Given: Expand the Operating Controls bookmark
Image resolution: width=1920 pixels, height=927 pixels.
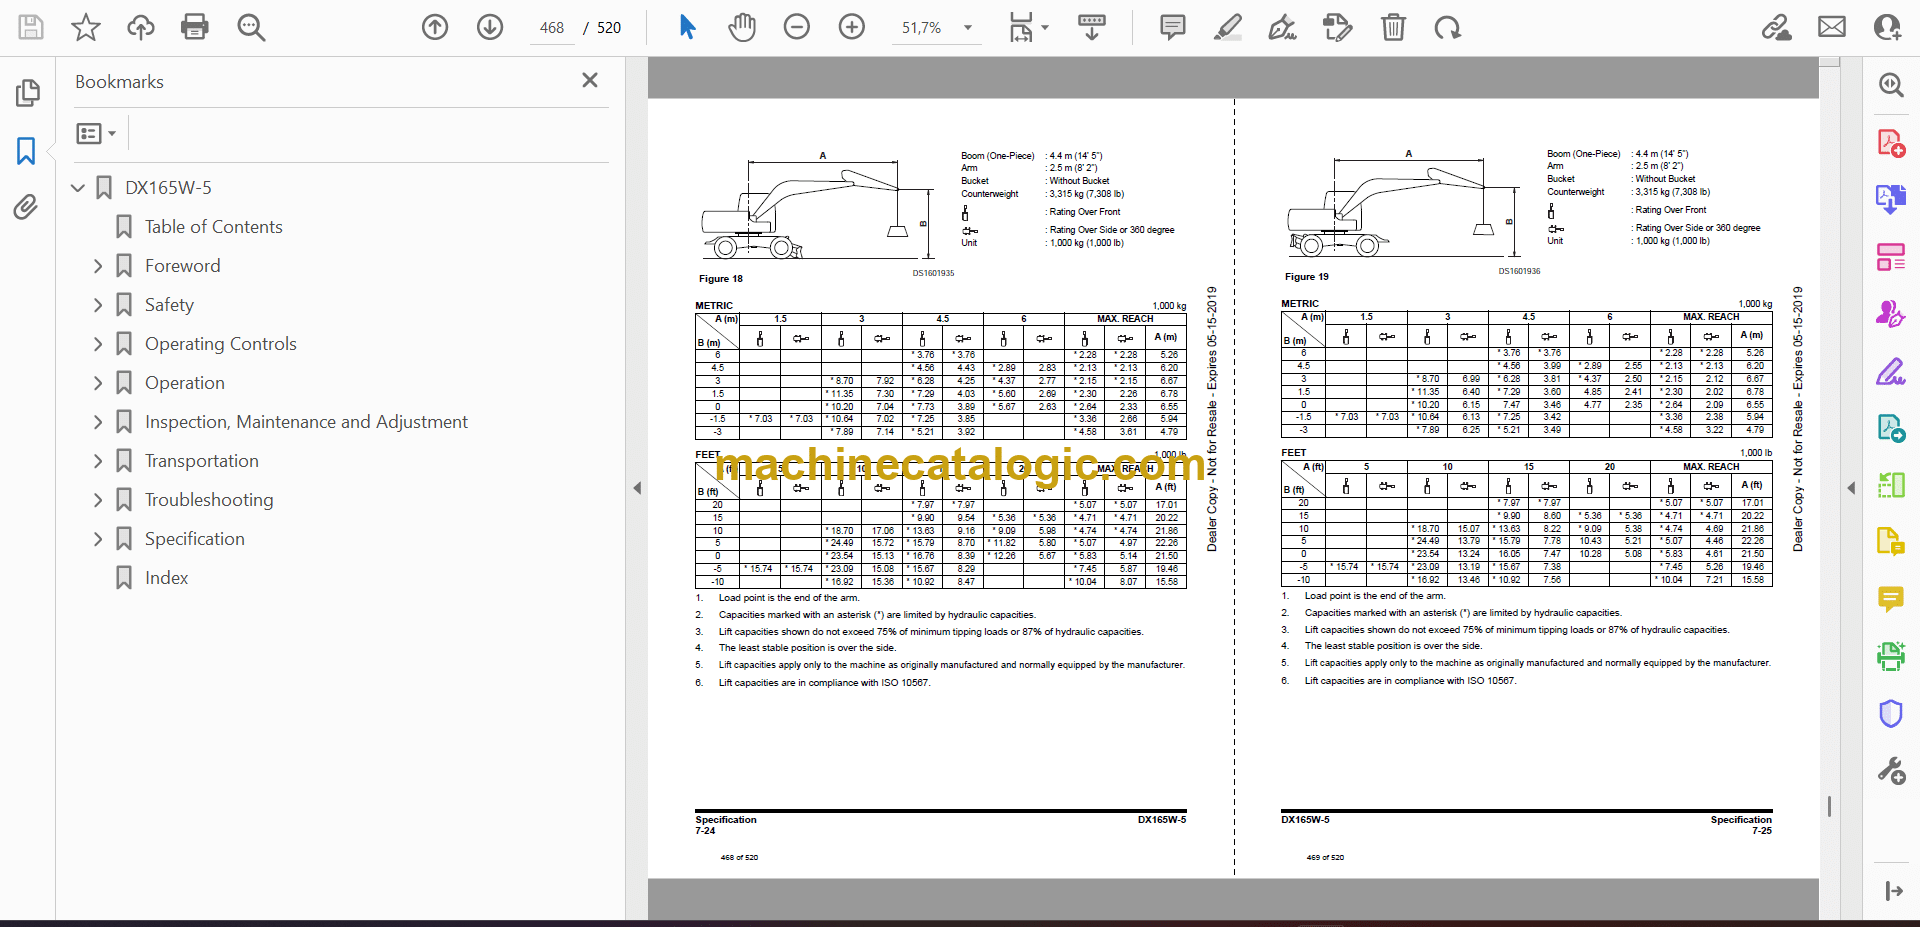Looking at the screenshot, I should click(x=98, y=344).
